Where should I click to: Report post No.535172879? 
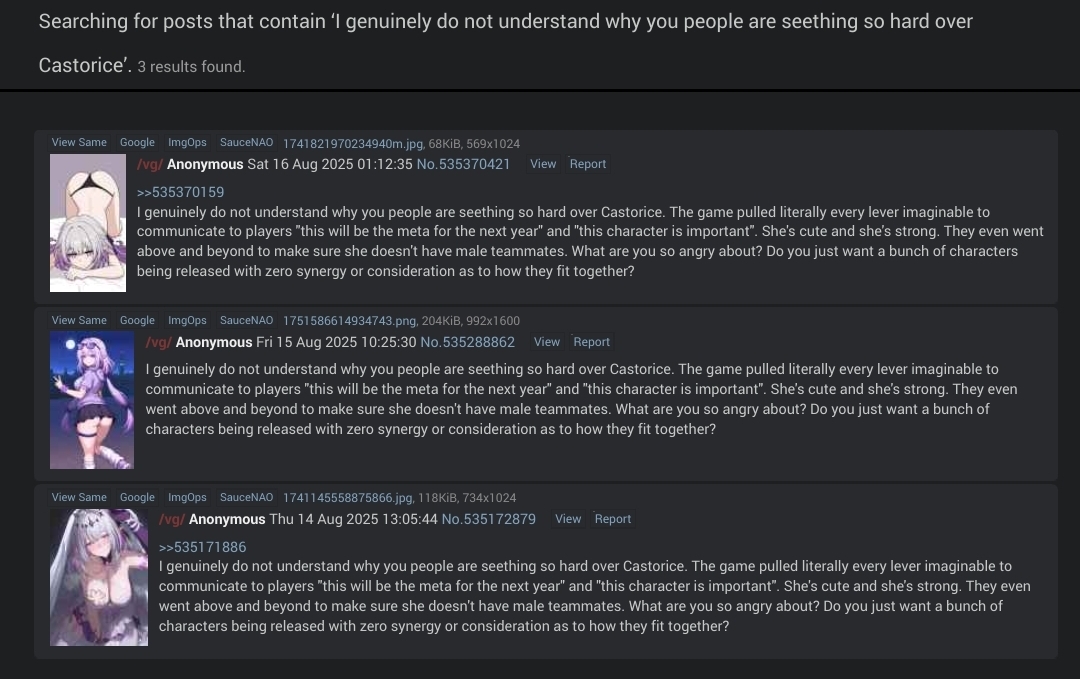612,519
